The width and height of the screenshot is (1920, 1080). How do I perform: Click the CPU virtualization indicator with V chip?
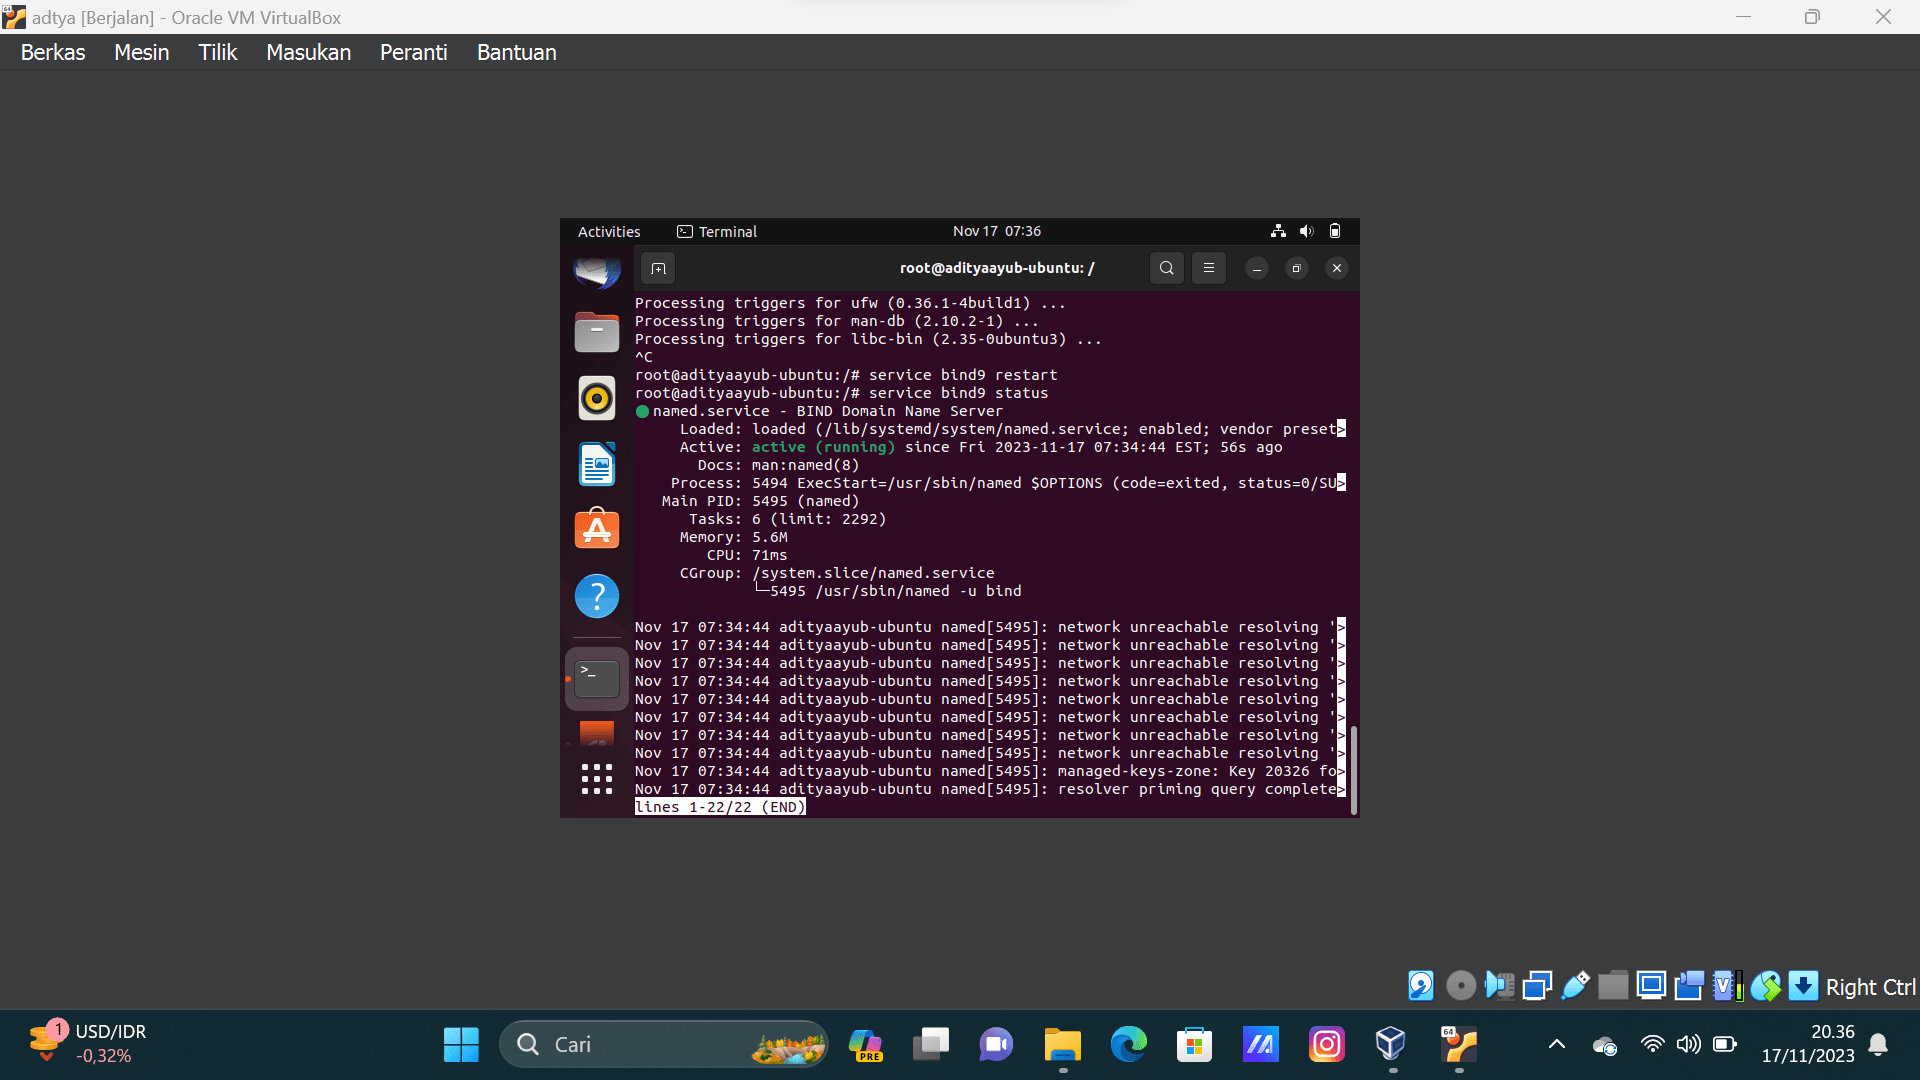pos(1727,986)
